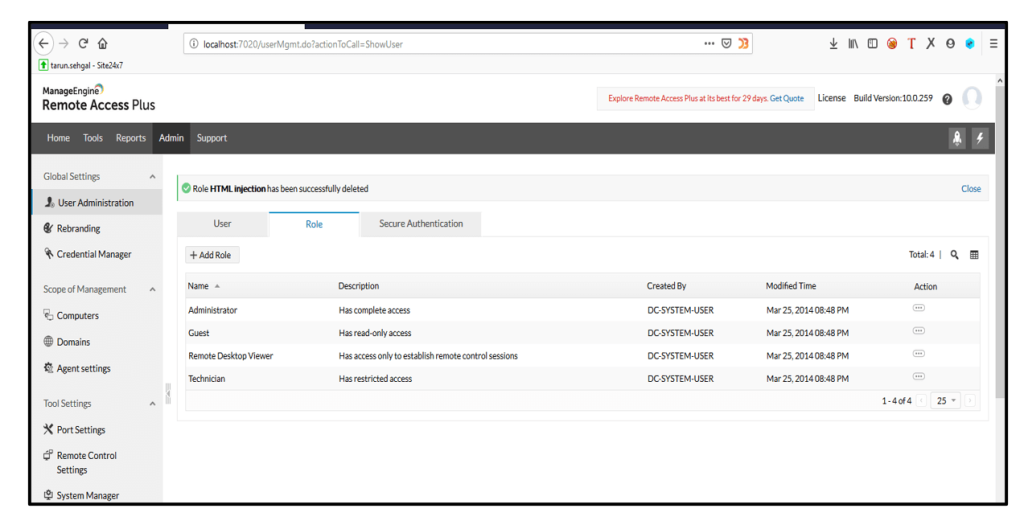The width and height of the screenshot is (1024, 525).
Task: Select the Administrator role name
Action: click(x=213, y=310)
